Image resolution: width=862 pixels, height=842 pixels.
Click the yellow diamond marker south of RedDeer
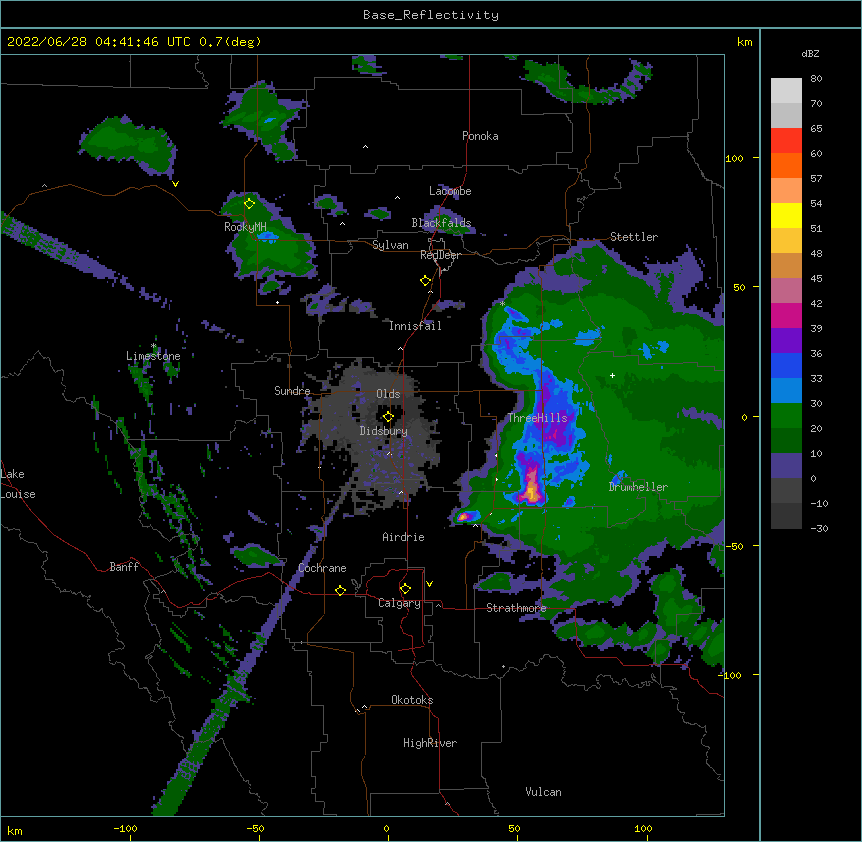pyautogui.click(x=426, y=281)
